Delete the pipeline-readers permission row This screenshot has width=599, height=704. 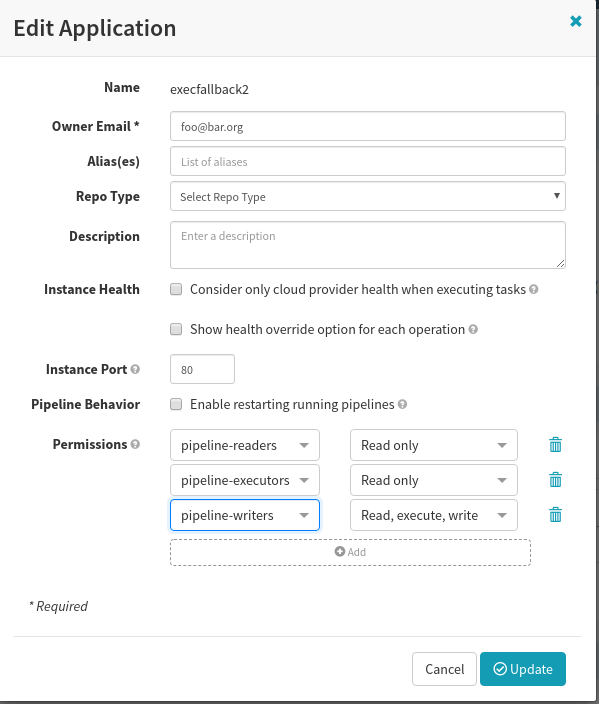(555, 445)
